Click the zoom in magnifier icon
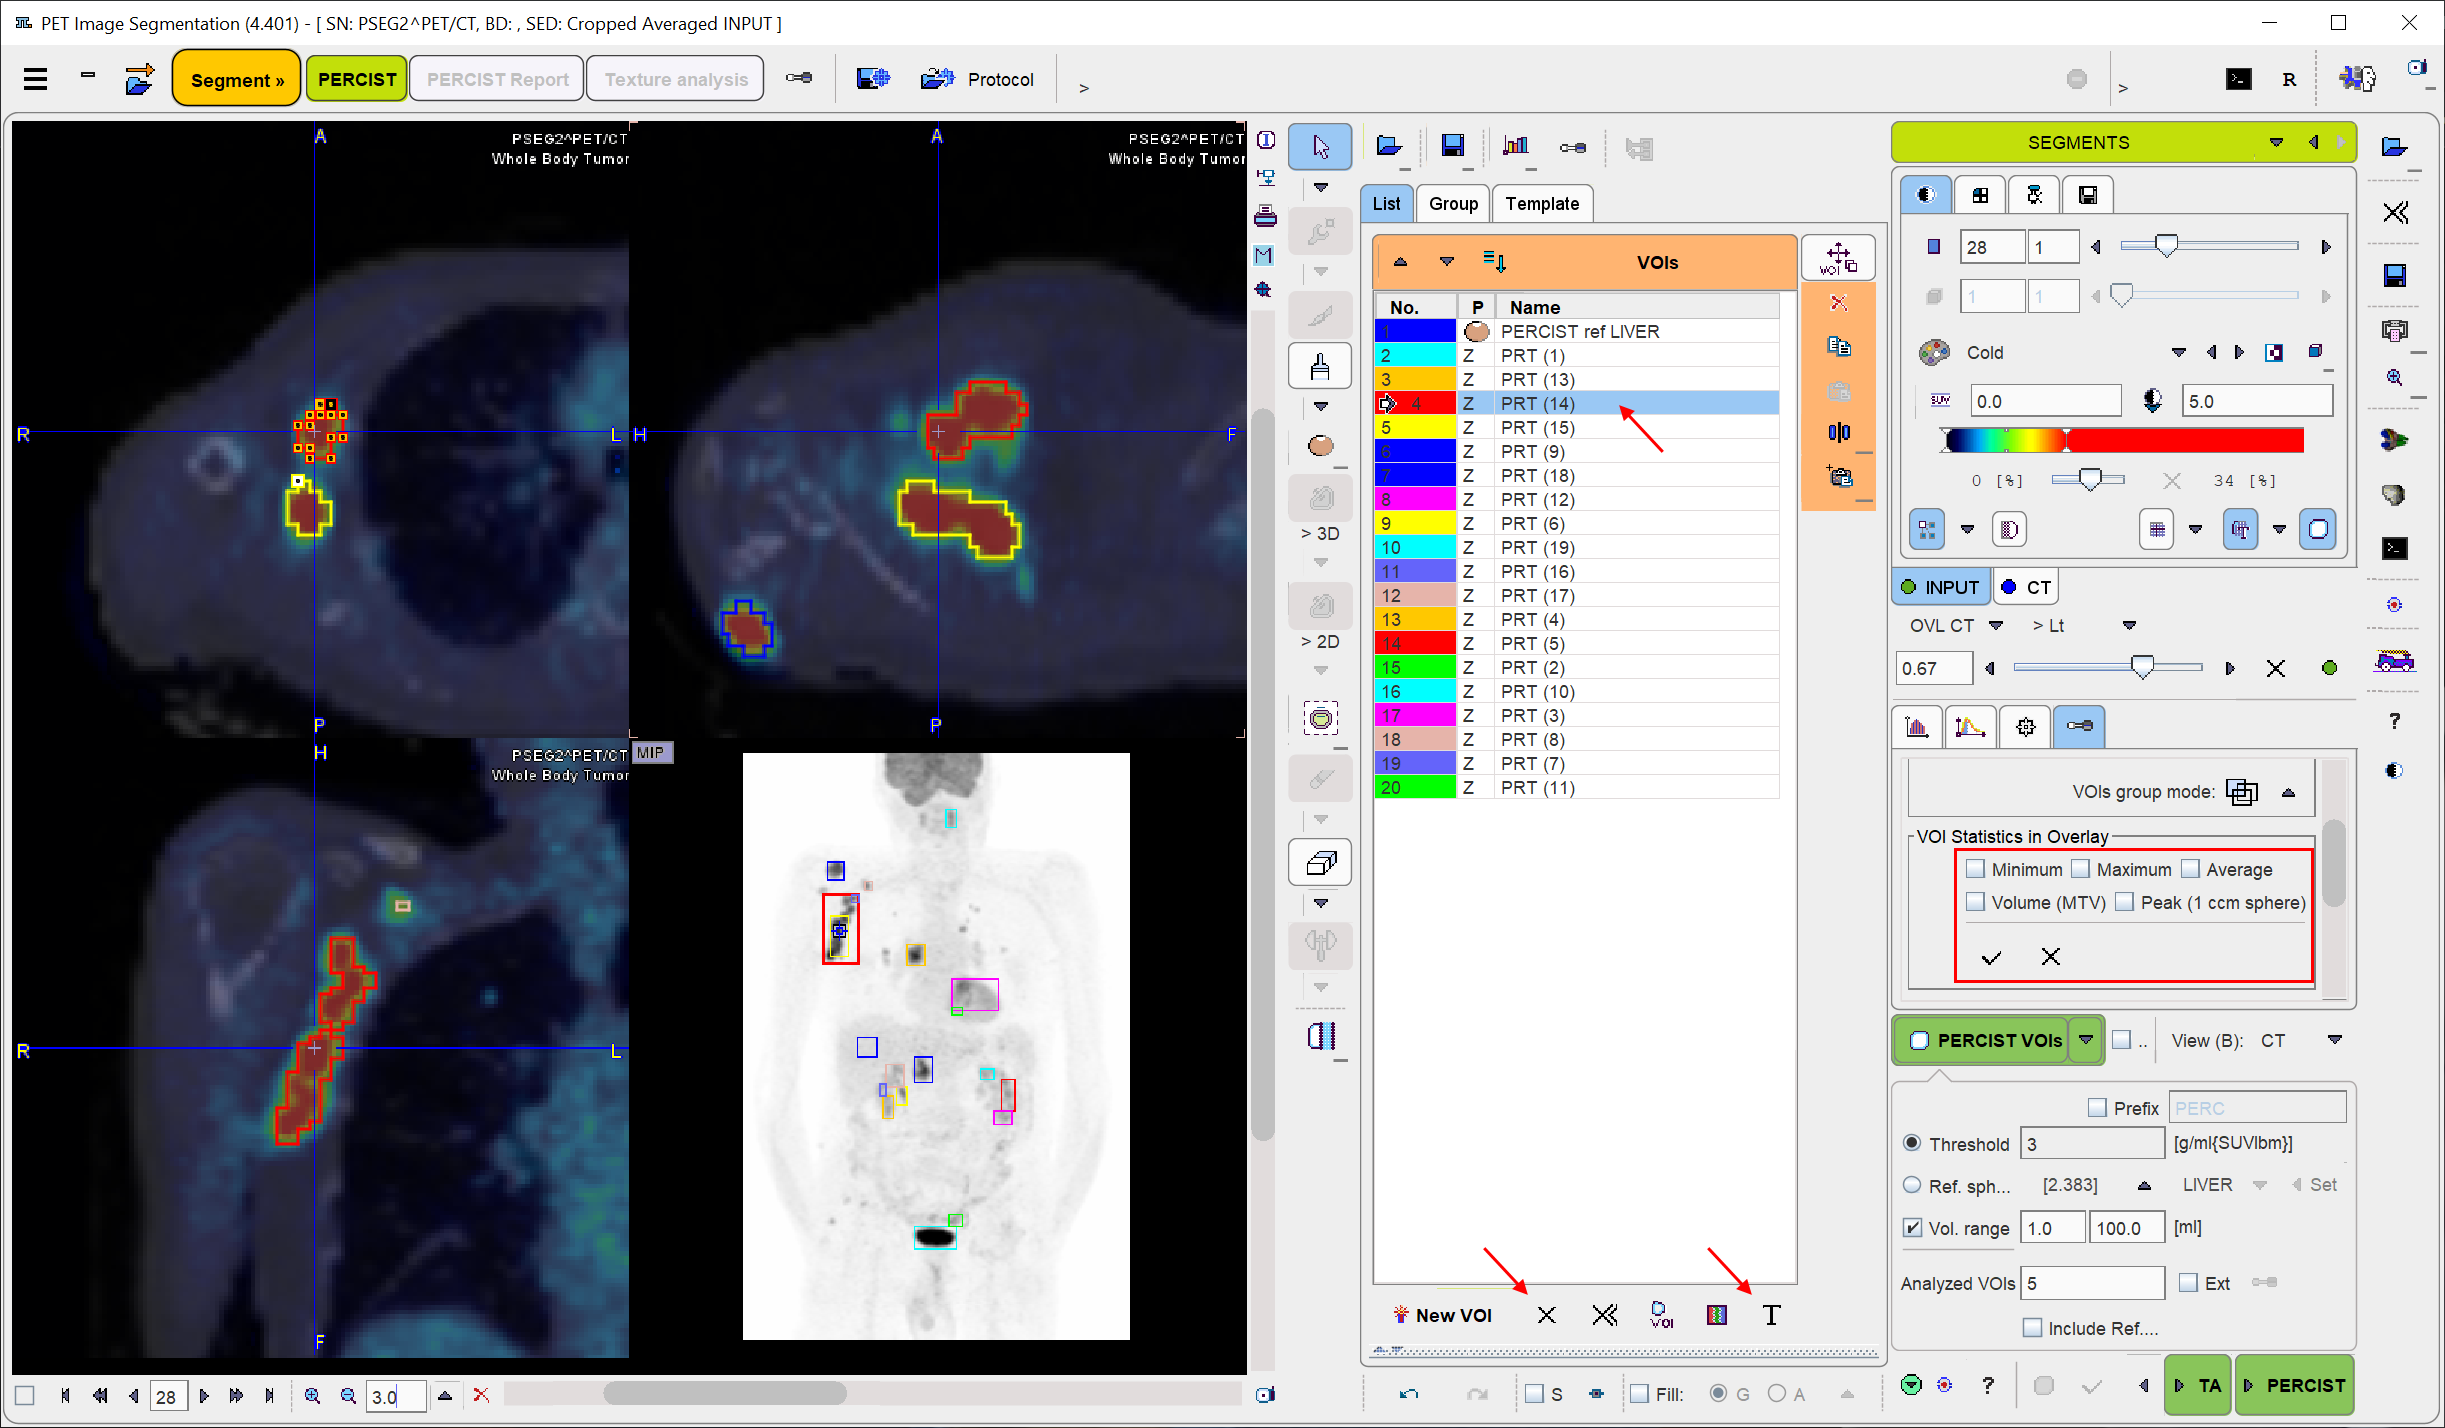Image resolution: width=2445 pixels, height=1428 pixels. [x=312, y=1395]
